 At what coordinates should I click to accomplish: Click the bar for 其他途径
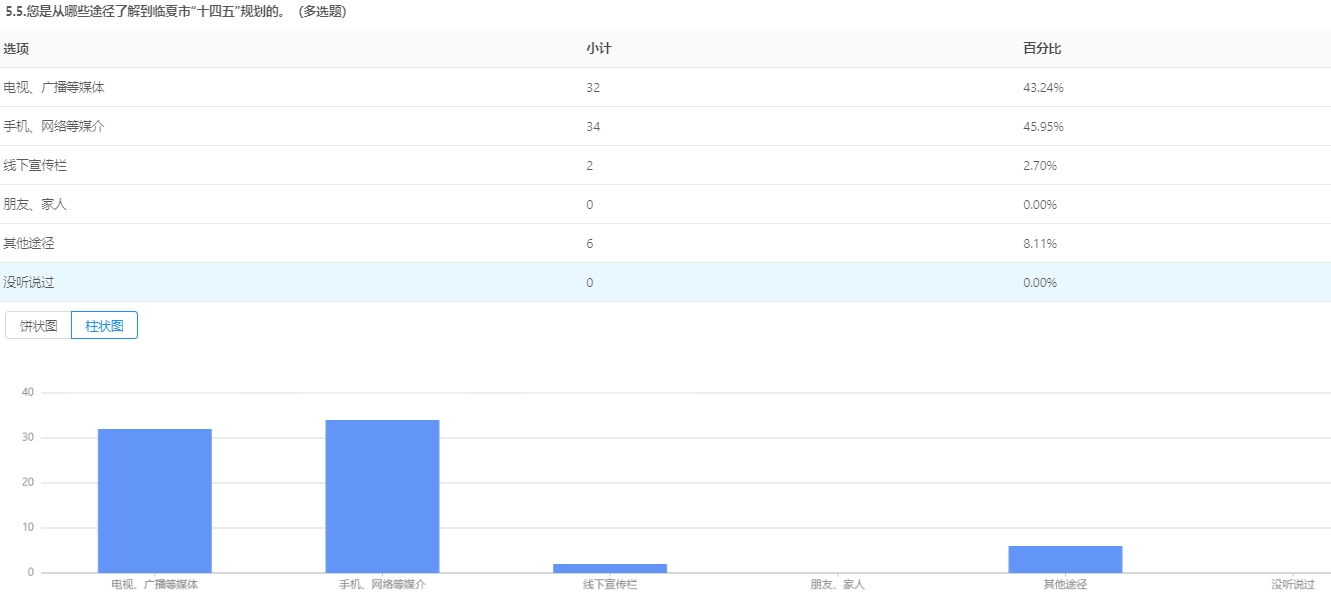click(x=1065, y=559)
